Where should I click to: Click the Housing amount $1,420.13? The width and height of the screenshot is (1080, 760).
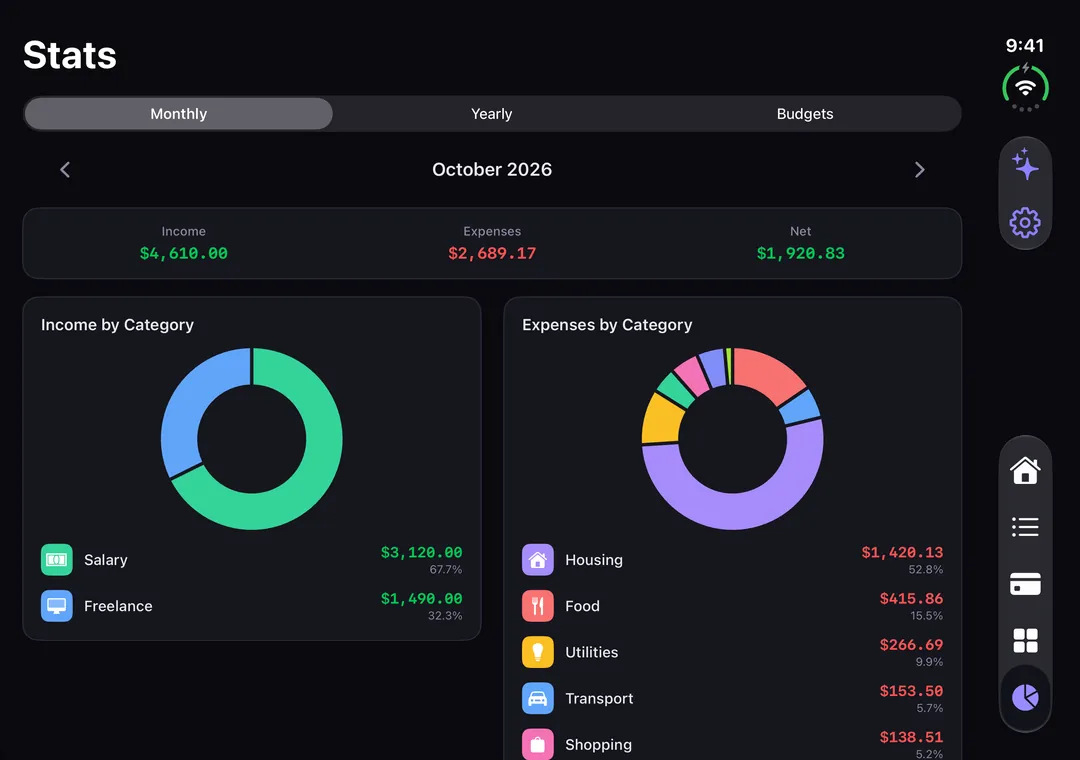pyautogui.click(x=902, y=553)
